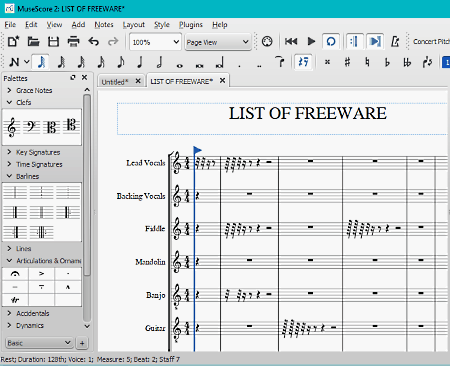Image resolution: width=450 pixels, height=366 pixels.
Task: Start playback with the play button
Action: click(x=311, y=41)
